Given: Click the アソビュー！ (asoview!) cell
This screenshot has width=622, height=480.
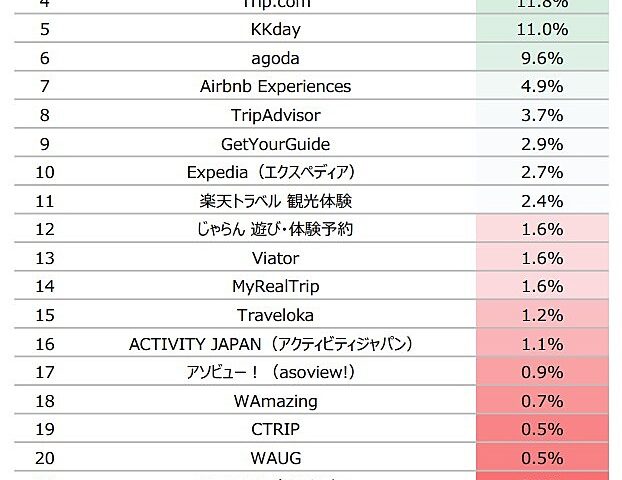Looking at the screenshot, I should (270, 373).
